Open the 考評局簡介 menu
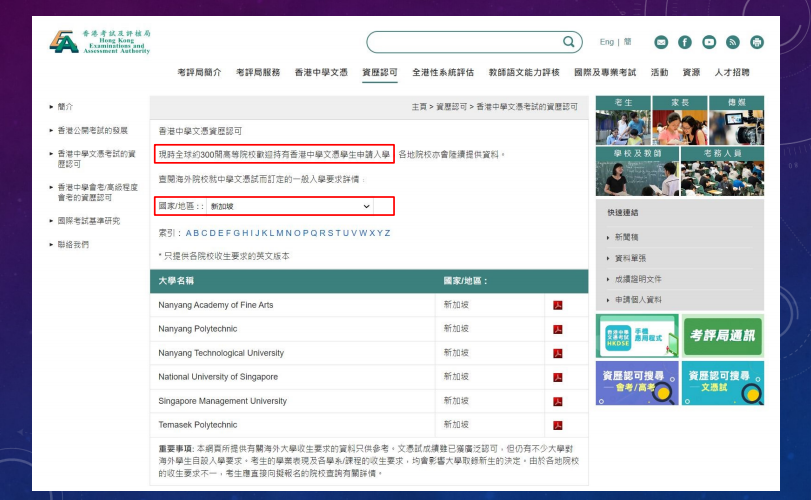 pyautogui.click(x=199, y=72)
